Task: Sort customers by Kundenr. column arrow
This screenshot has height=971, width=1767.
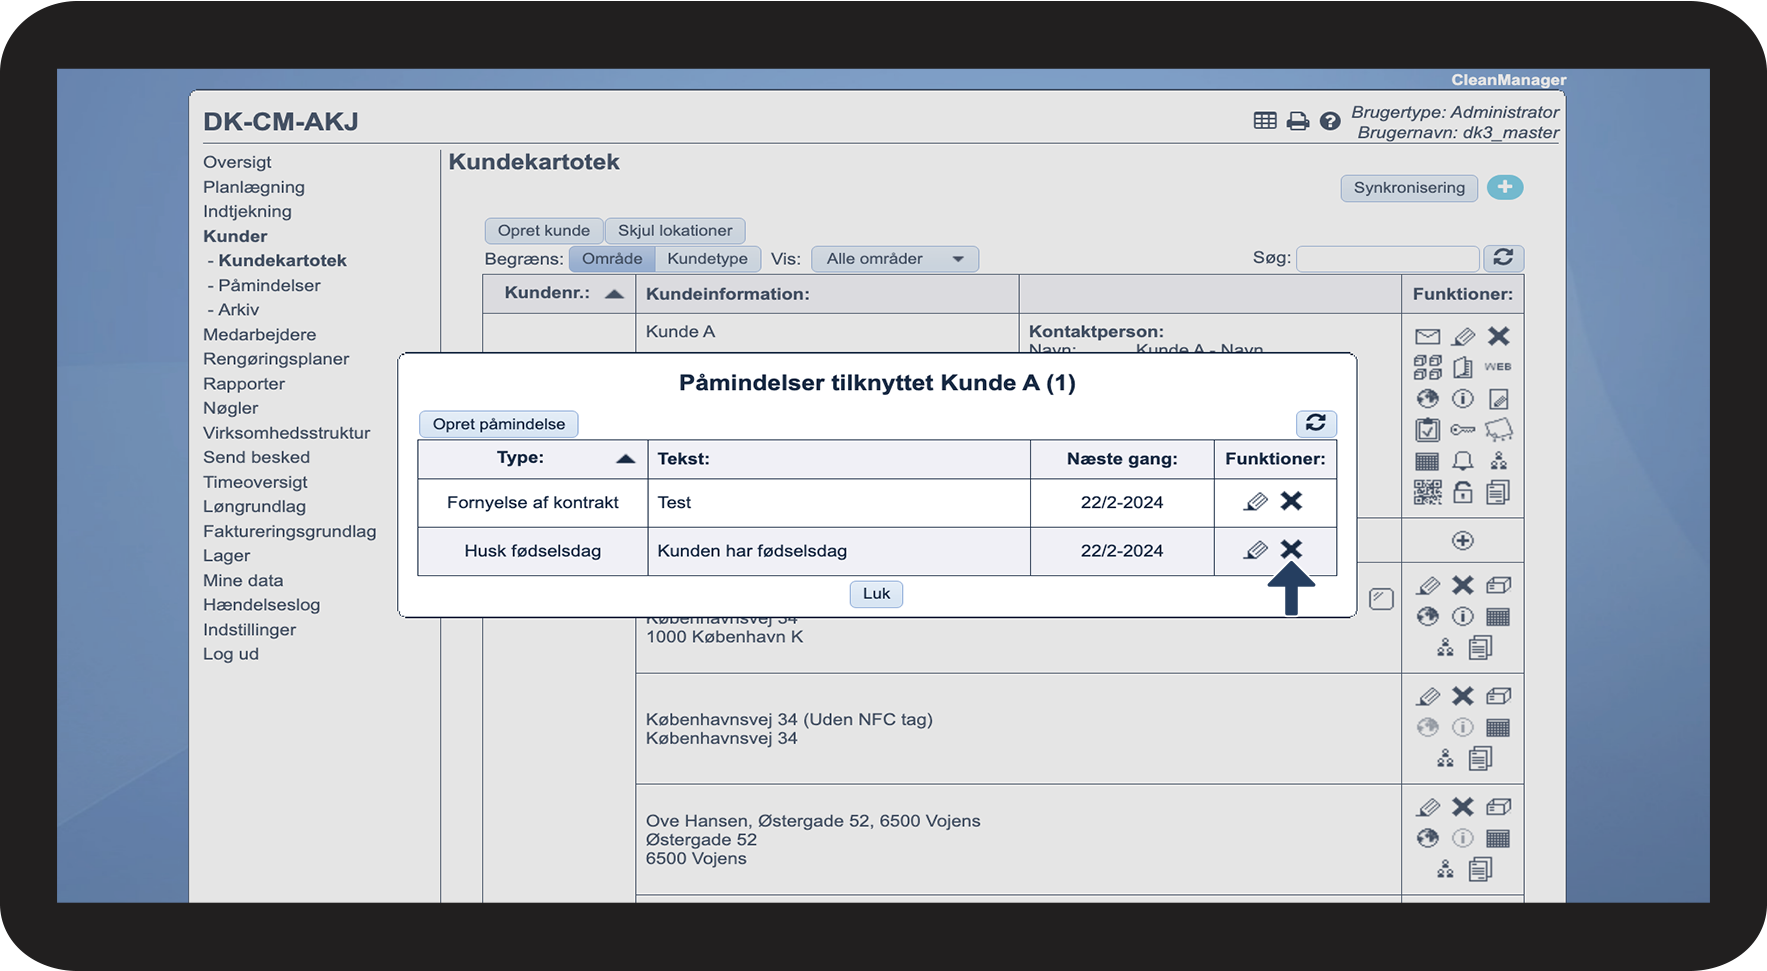Action: tap(614, 294)
